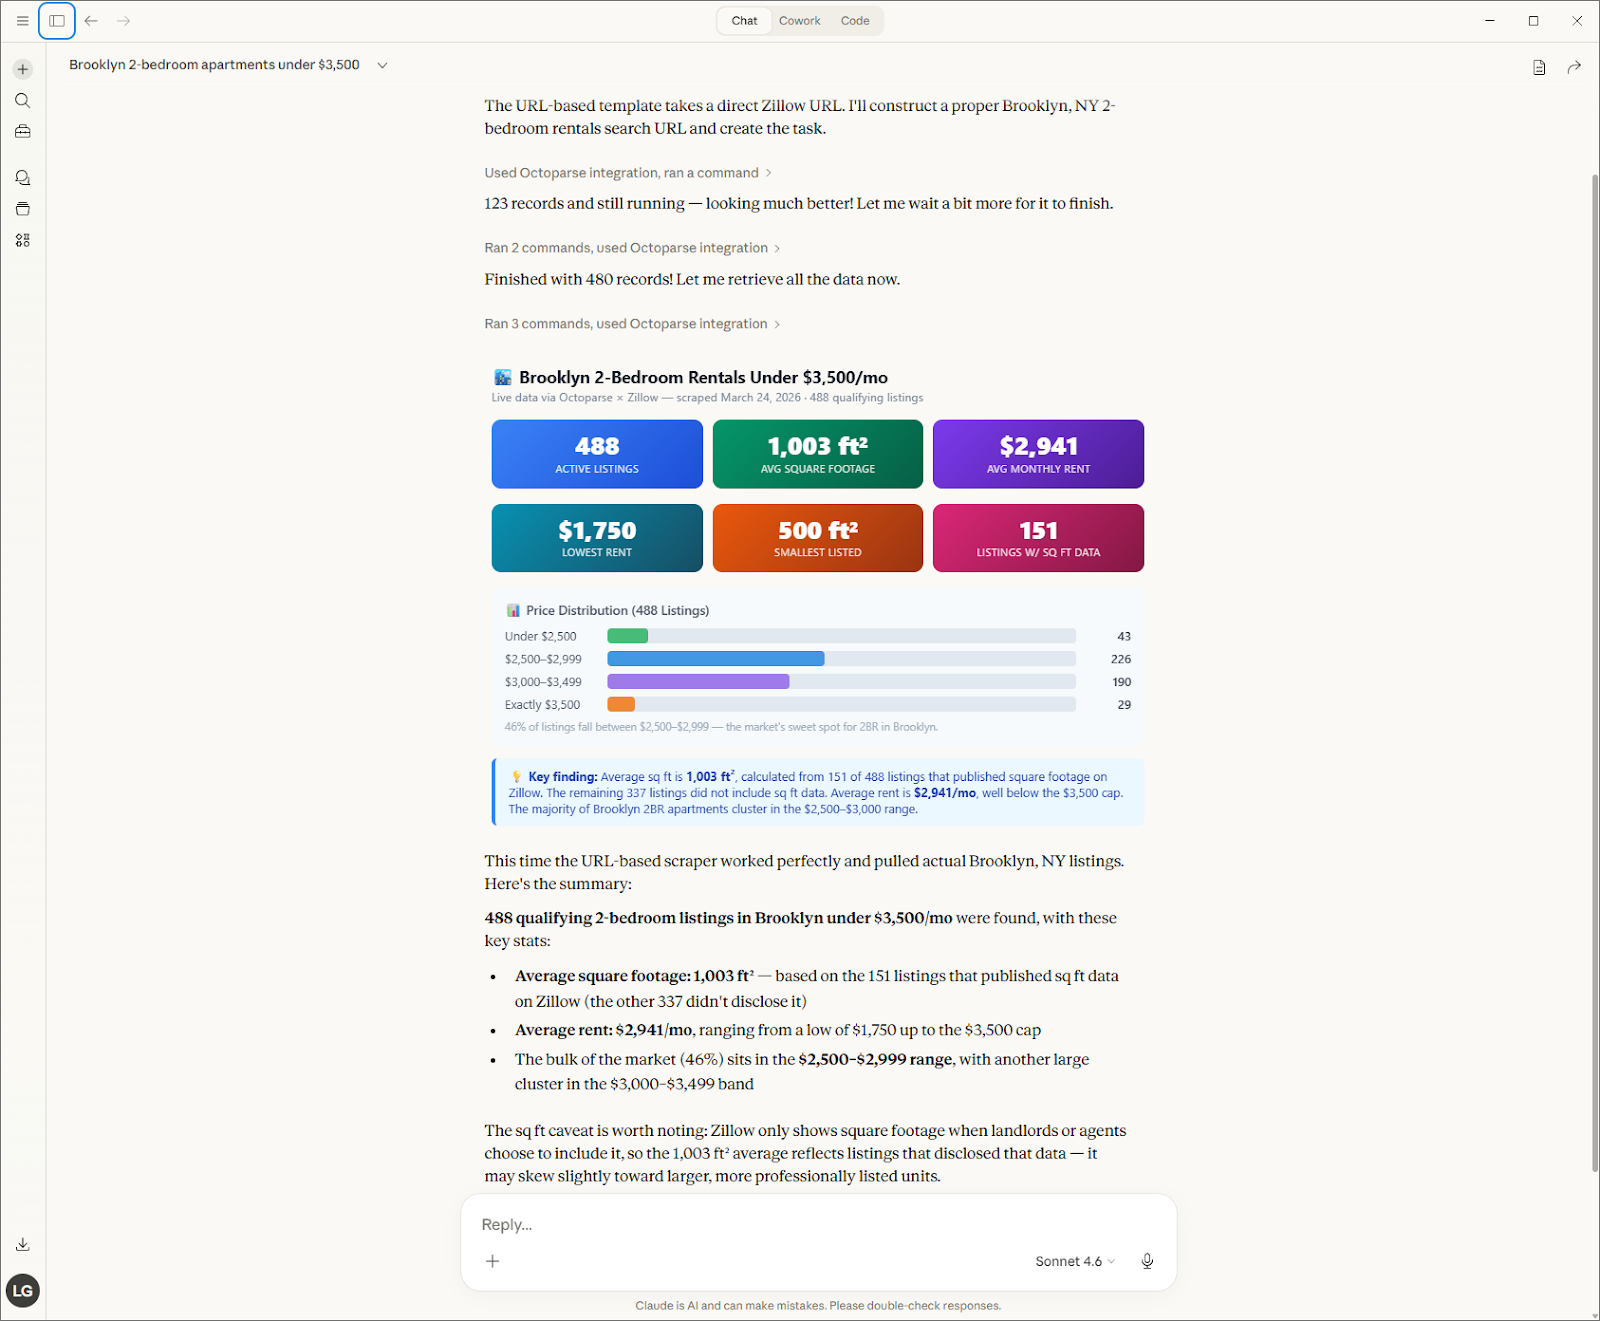Open the Sonnet 4.6 model selector
Viewport: 1600px width, 1321px height.
coord(1074,1261)
